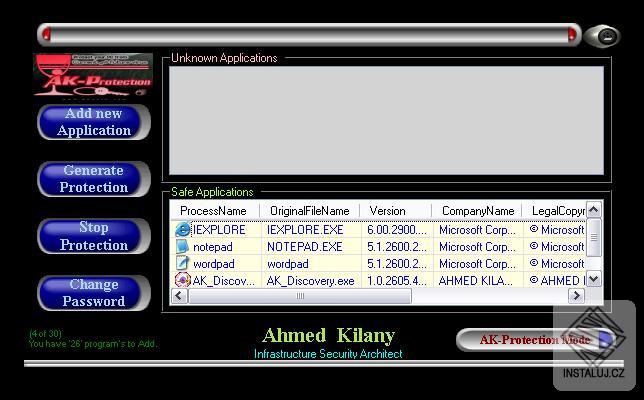This screenshot has height=400, width=644.
Task: Click the safe list vertical scroll down arrow
Action: pyautogui.click(x=594, y=279)
